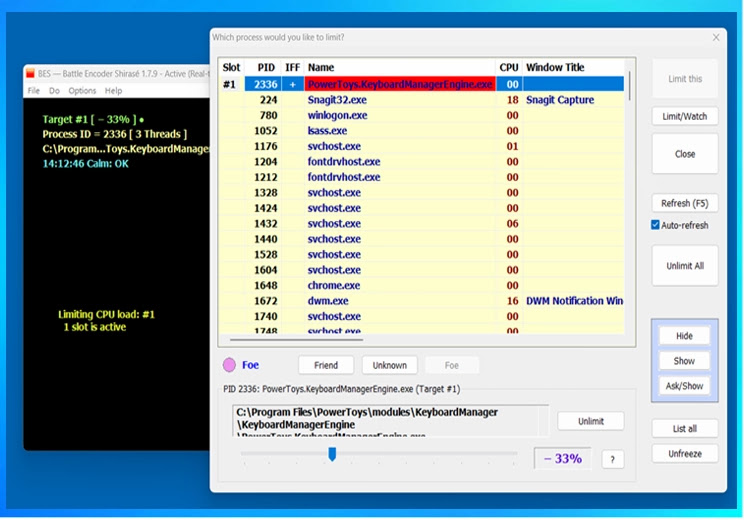The image size is (744, 520).
Task: Select svchost.exe with PID 1440
Action: click(x=422, y=239)
